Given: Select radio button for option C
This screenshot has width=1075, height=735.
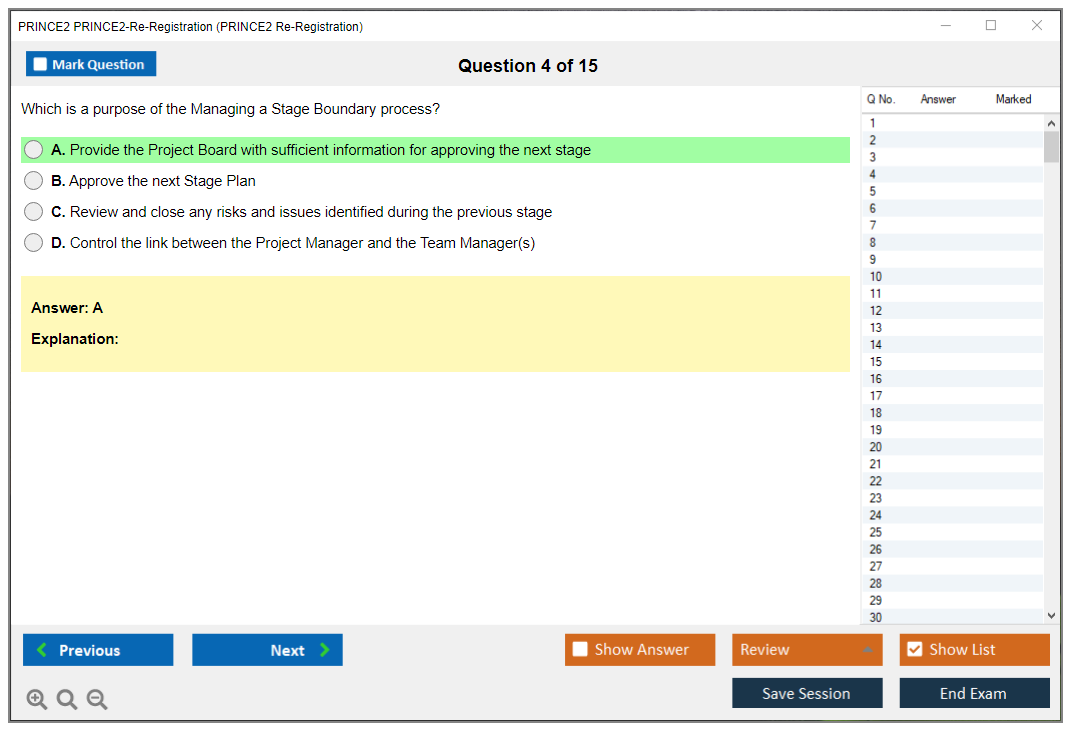Looking at the screenshot, I should click(34, 212).
